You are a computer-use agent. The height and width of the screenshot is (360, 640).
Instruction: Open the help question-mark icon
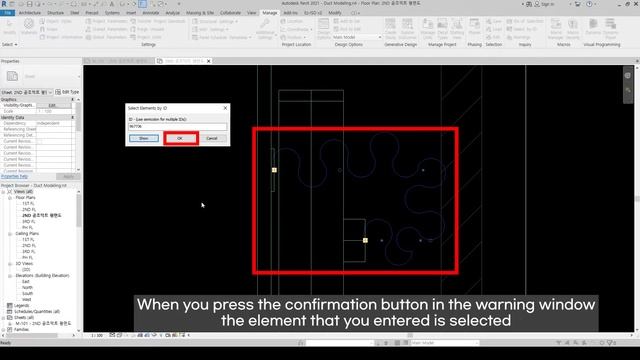click(589, 4)
